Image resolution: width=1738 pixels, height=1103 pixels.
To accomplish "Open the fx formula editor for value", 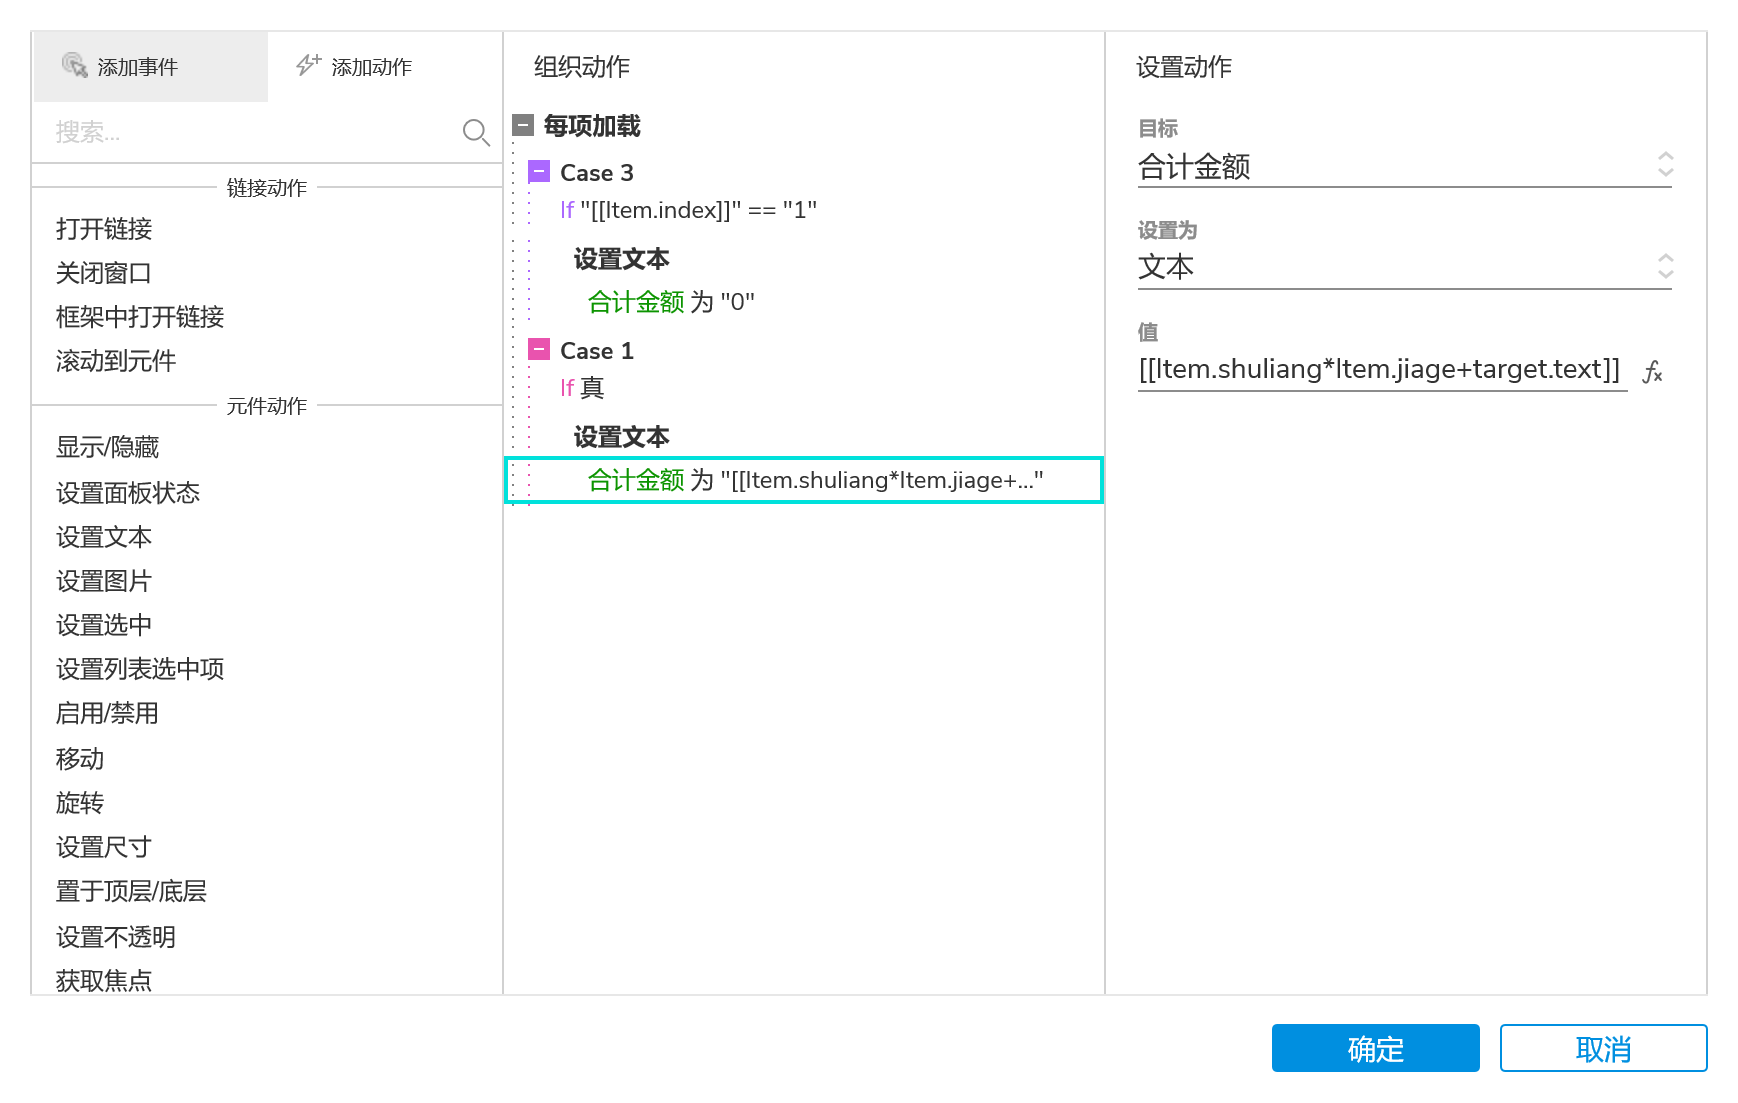I will click(1653, 372).
